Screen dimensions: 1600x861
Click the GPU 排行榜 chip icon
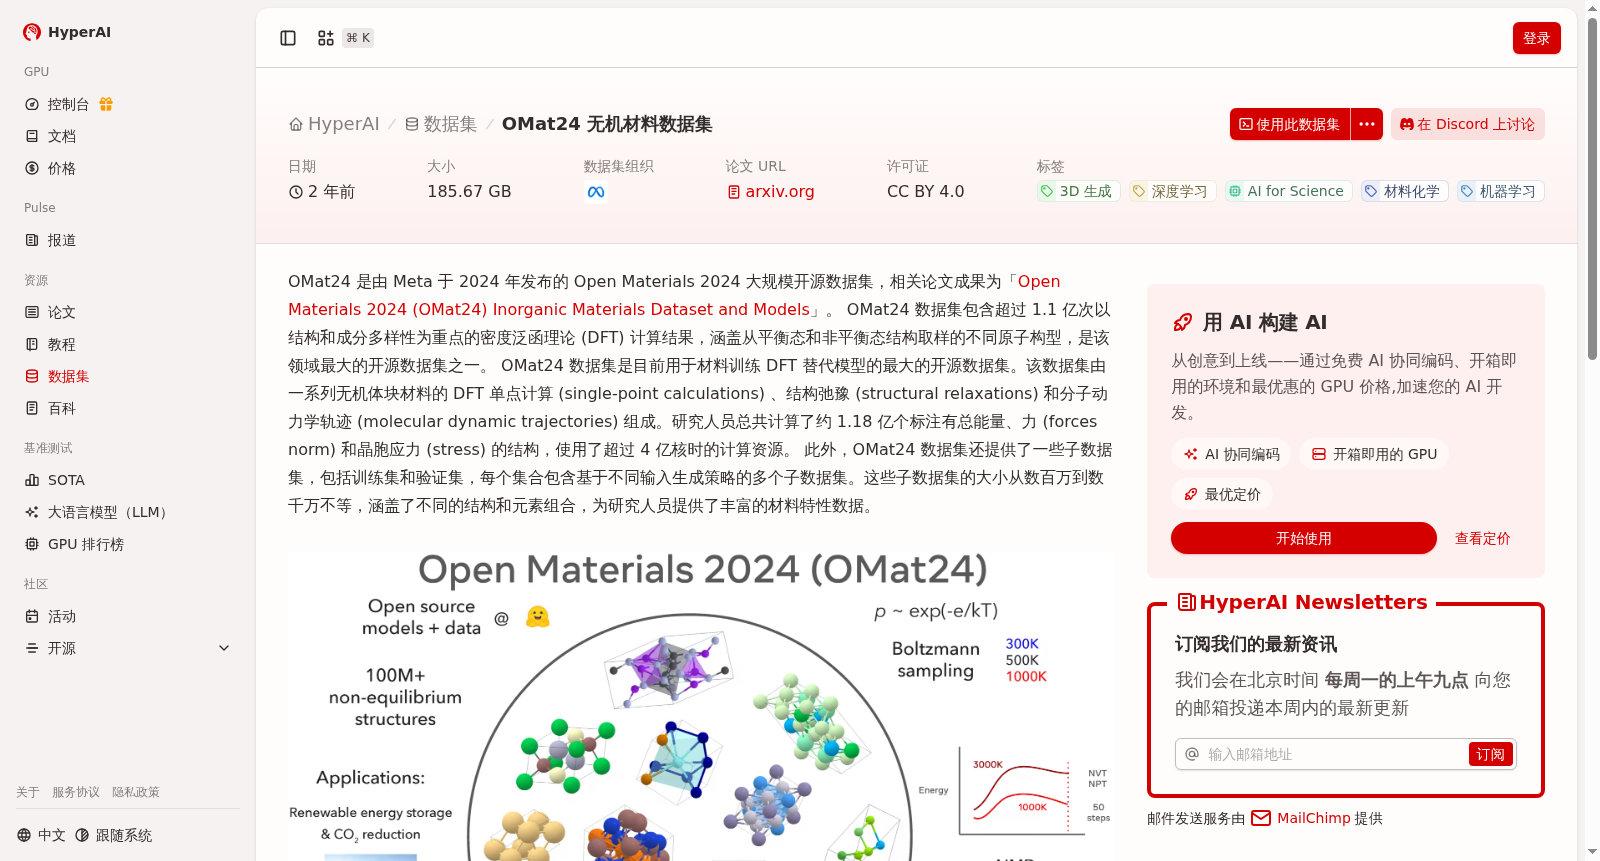click(32, 544)
